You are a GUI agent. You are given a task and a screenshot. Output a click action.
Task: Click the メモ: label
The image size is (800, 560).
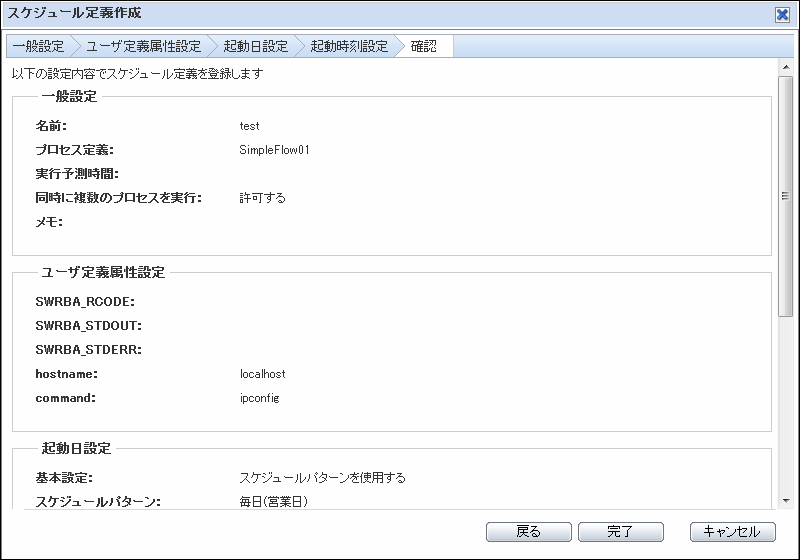click(49, 222)
